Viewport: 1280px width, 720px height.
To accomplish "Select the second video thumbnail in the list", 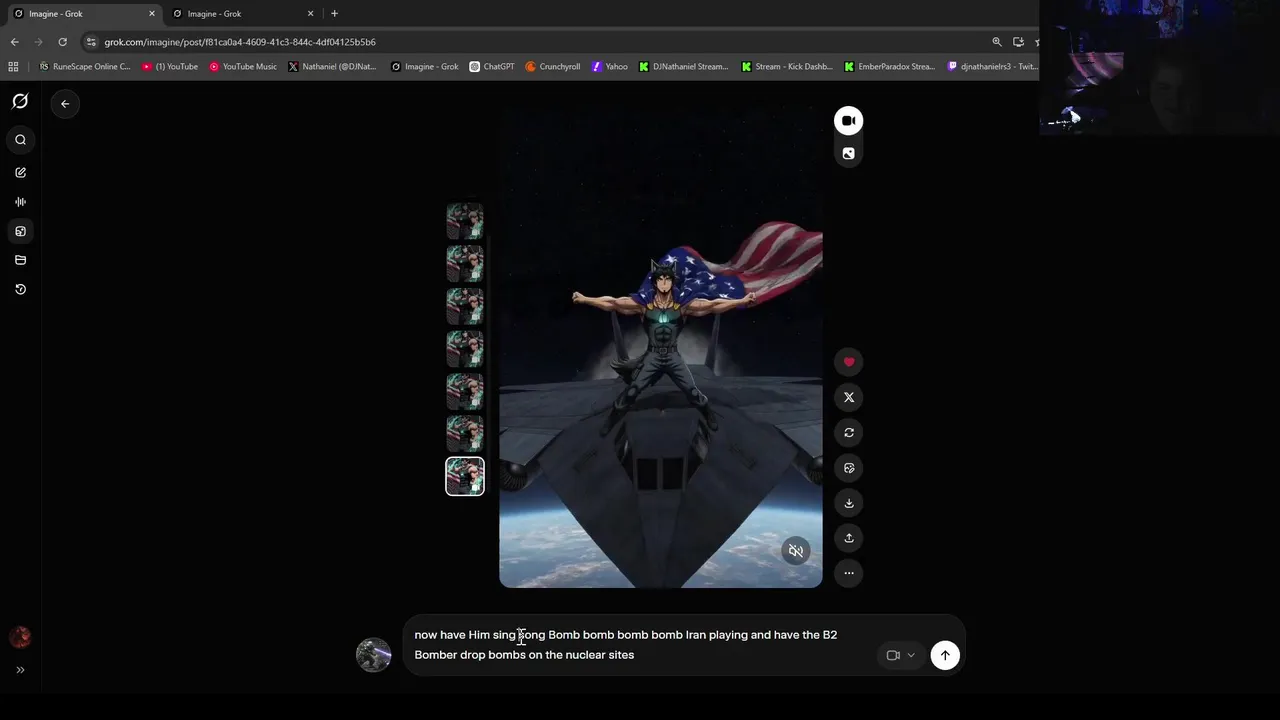I will pyautogui.click(x=465, y=264).
